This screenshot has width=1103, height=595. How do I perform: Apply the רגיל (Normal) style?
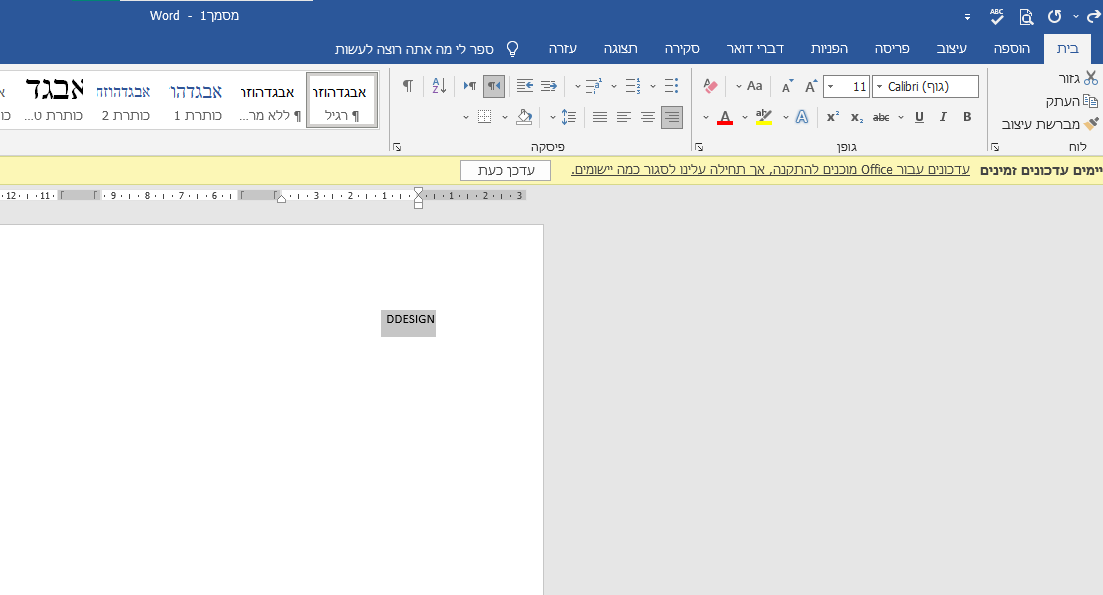coord(342,100)
